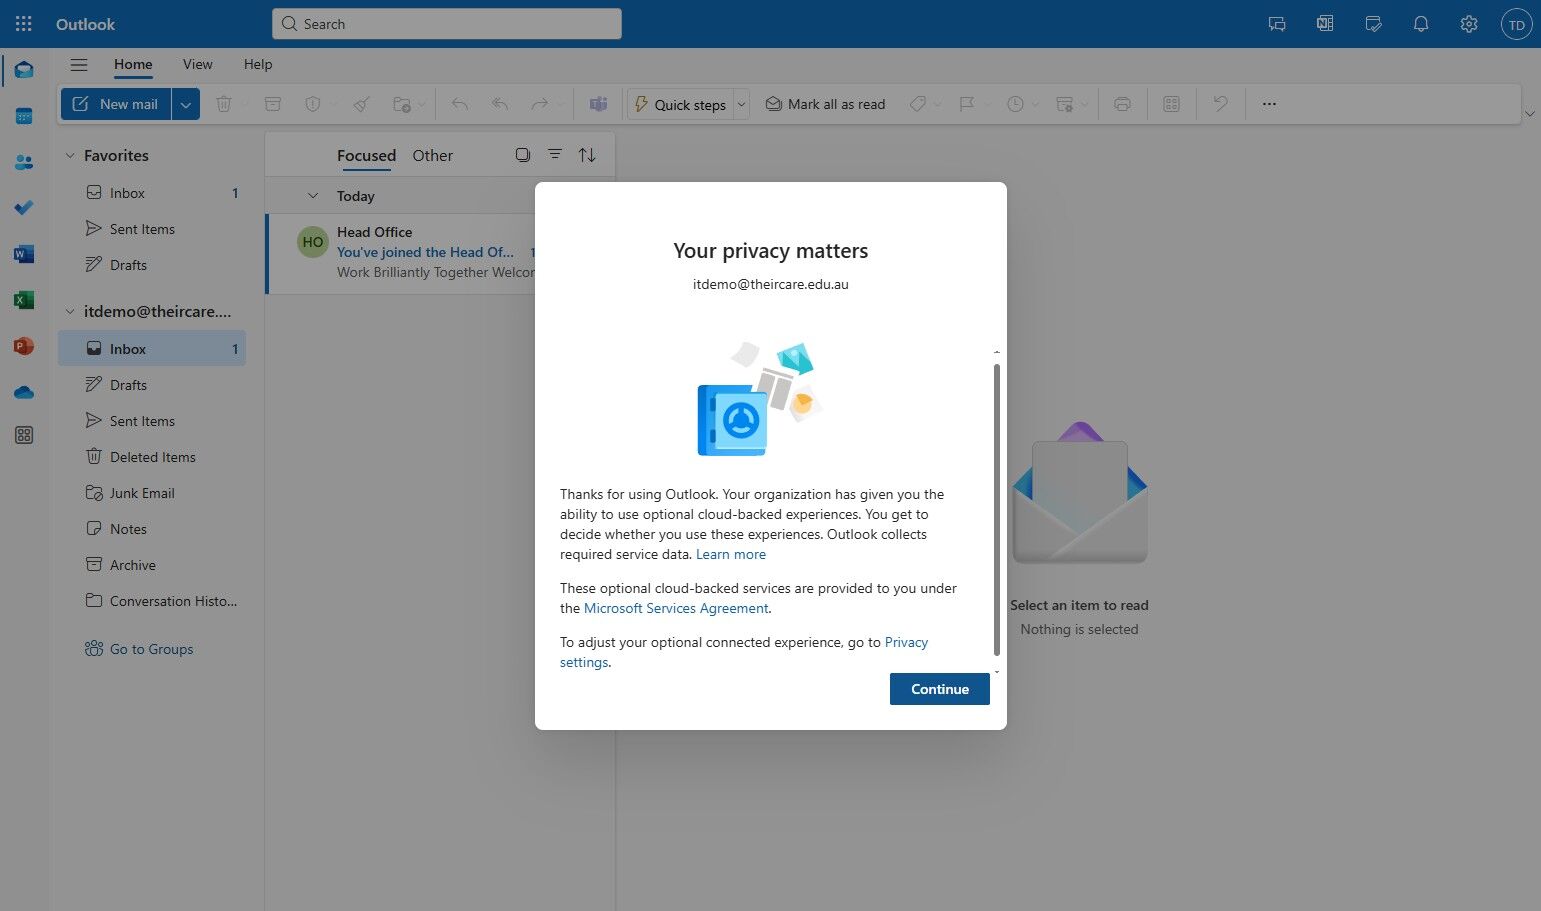Screen dimensions: 1541x911
Task: Open the Flag dropdown arrow
Action: (988, 104)
